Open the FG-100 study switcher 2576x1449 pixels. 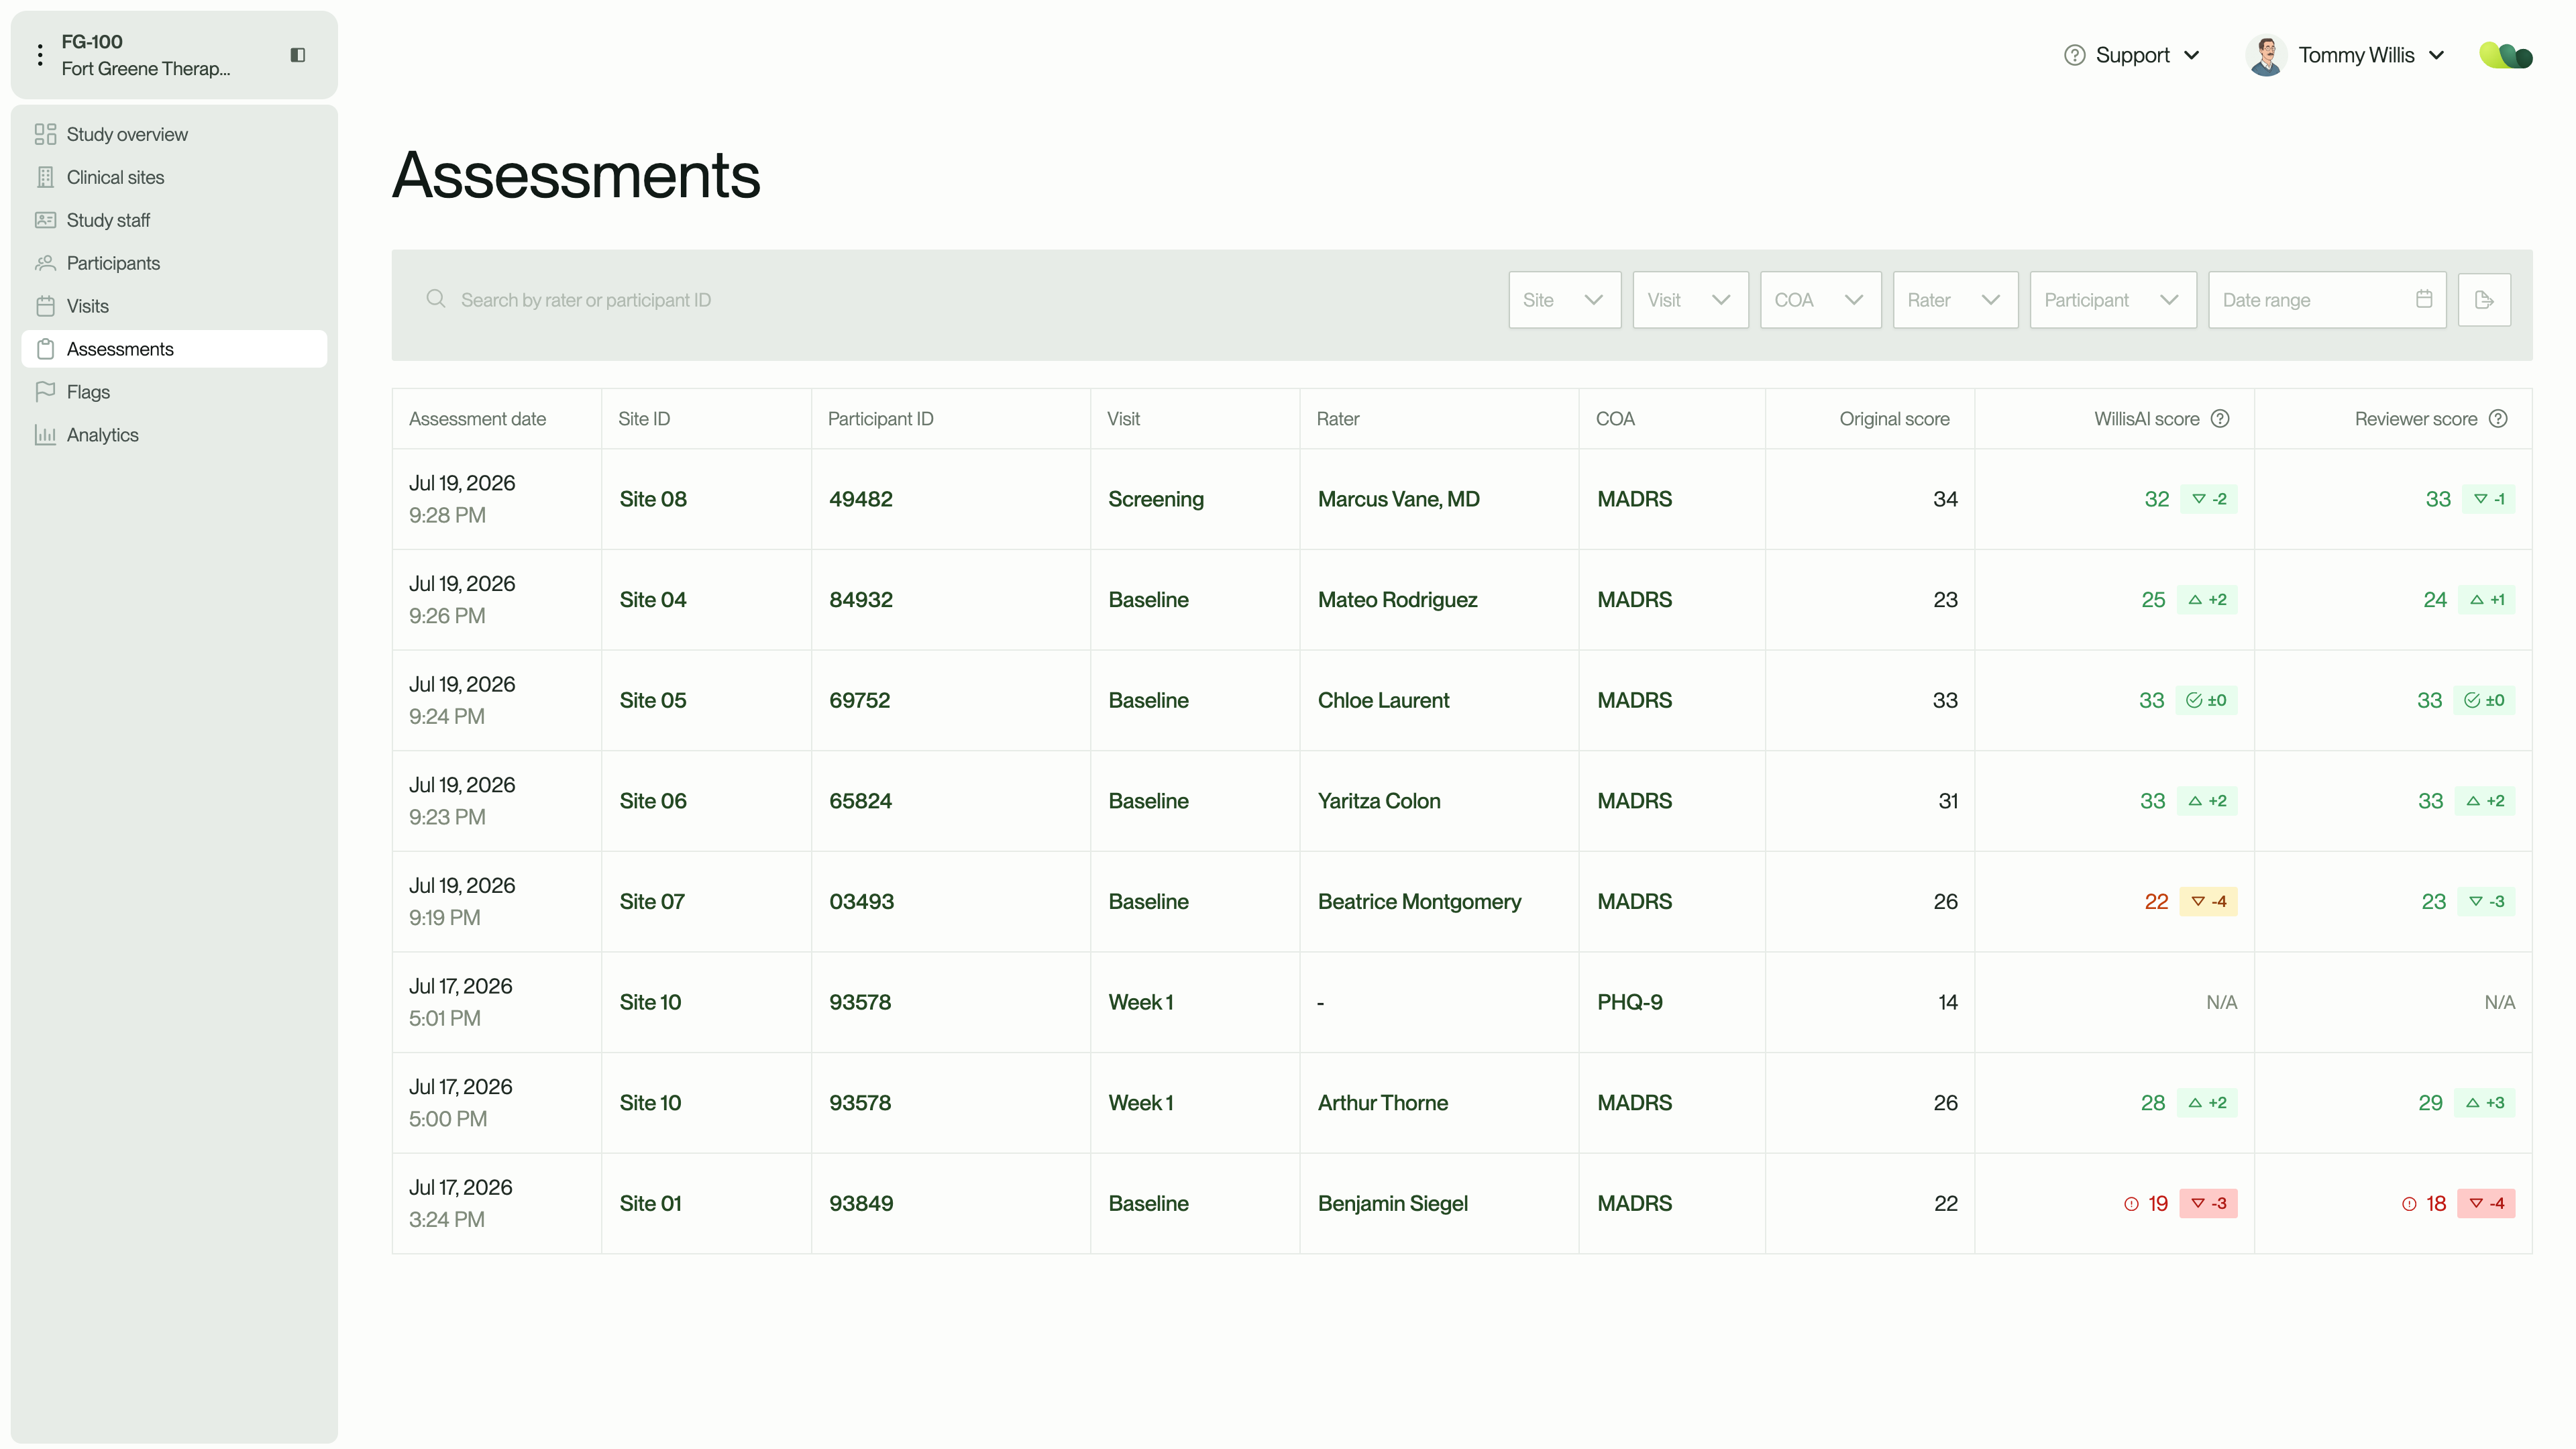coord(174,55)
